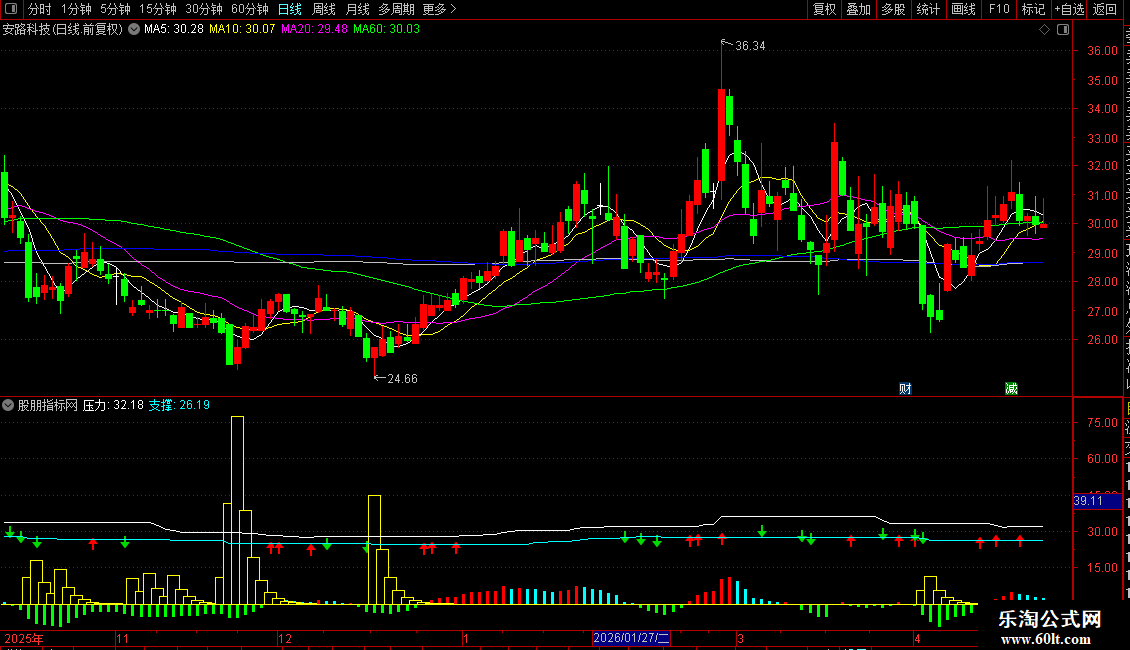Click the 股朋指标网 indicator name

(x=48, y=406)
